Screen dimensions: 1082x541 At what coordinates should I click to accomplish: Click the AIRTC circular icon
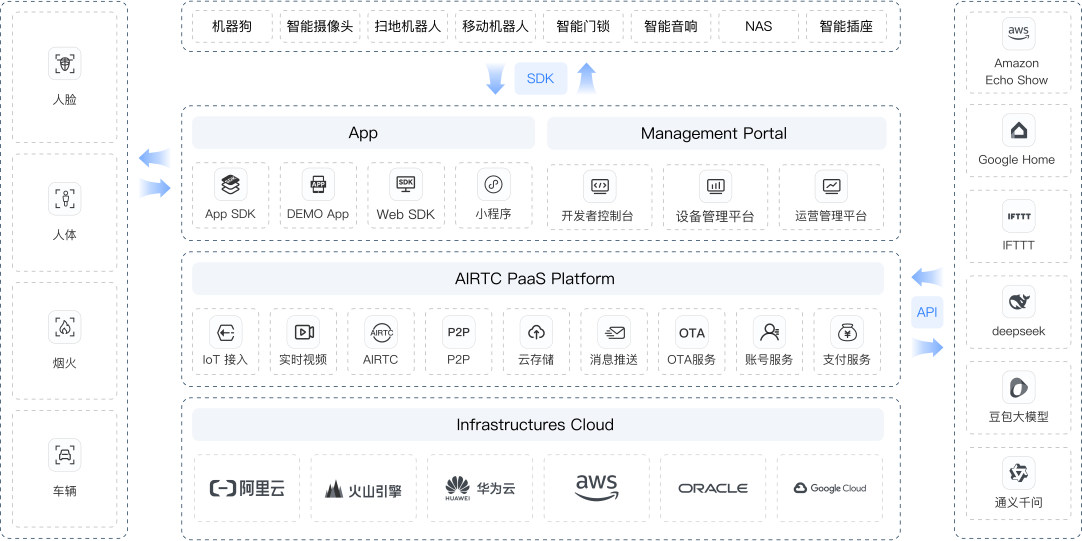381,333
